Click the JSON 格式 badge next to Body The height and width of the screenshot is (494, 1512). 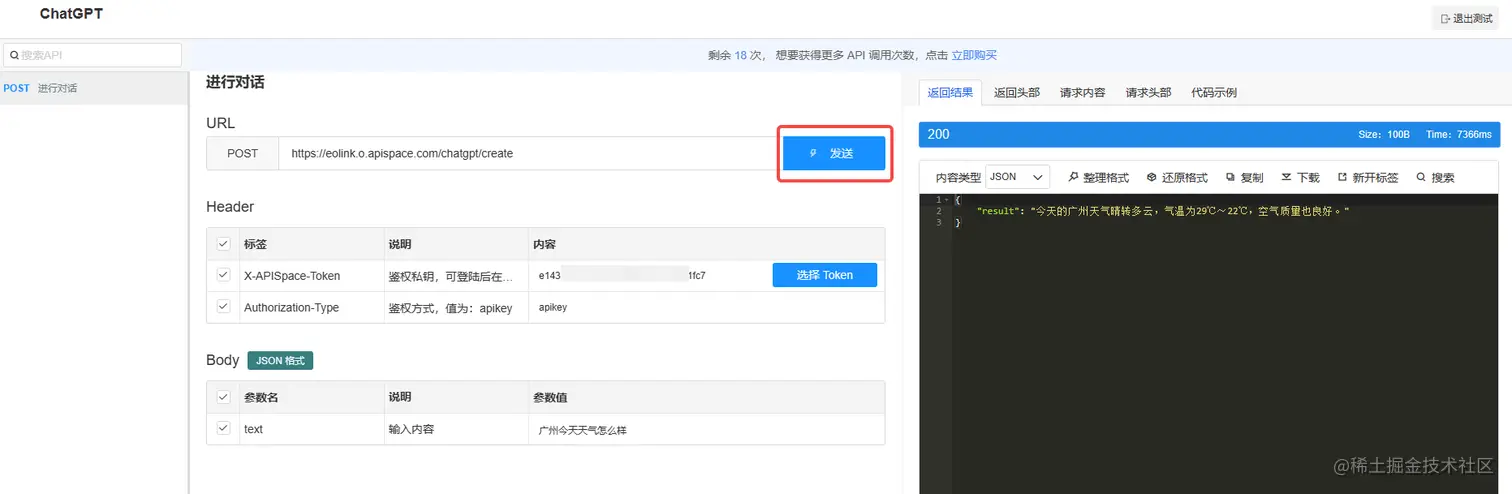point(280,360)
